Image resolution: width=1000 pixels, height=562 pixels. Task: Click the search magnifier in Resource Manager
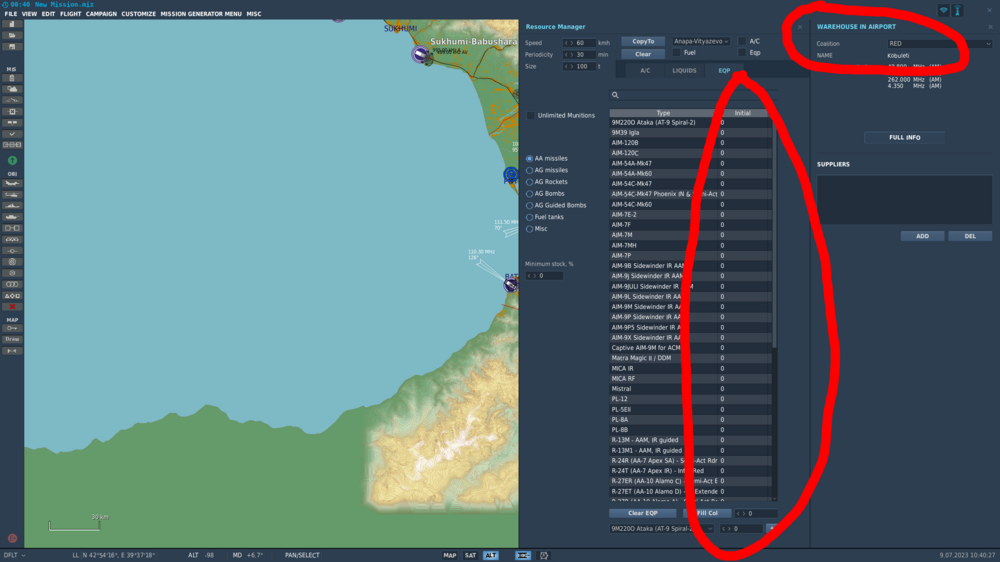(615, 95)
